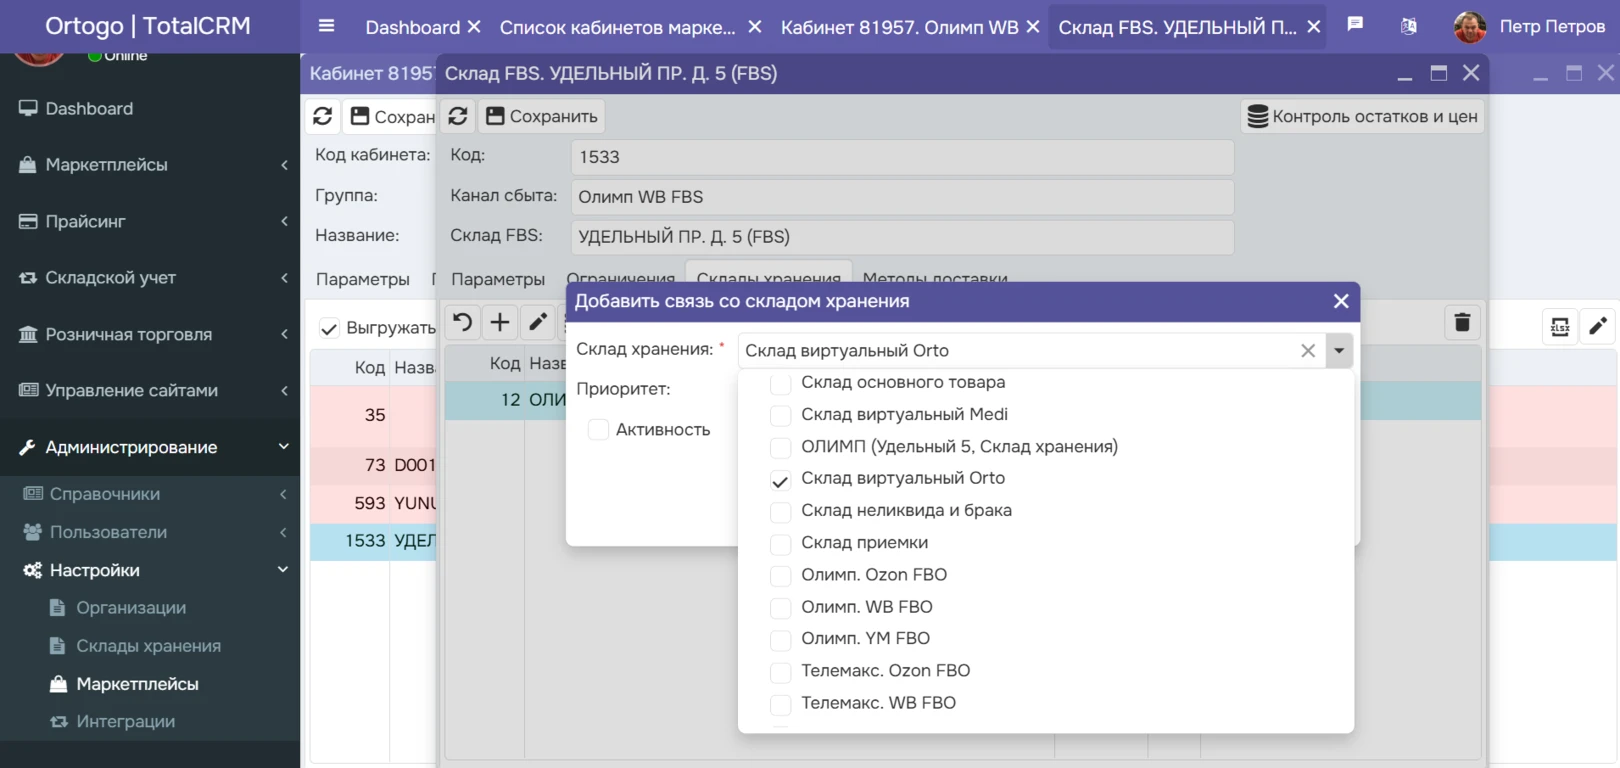Click the export sheet icon at right

click(x=1560, y=326)
